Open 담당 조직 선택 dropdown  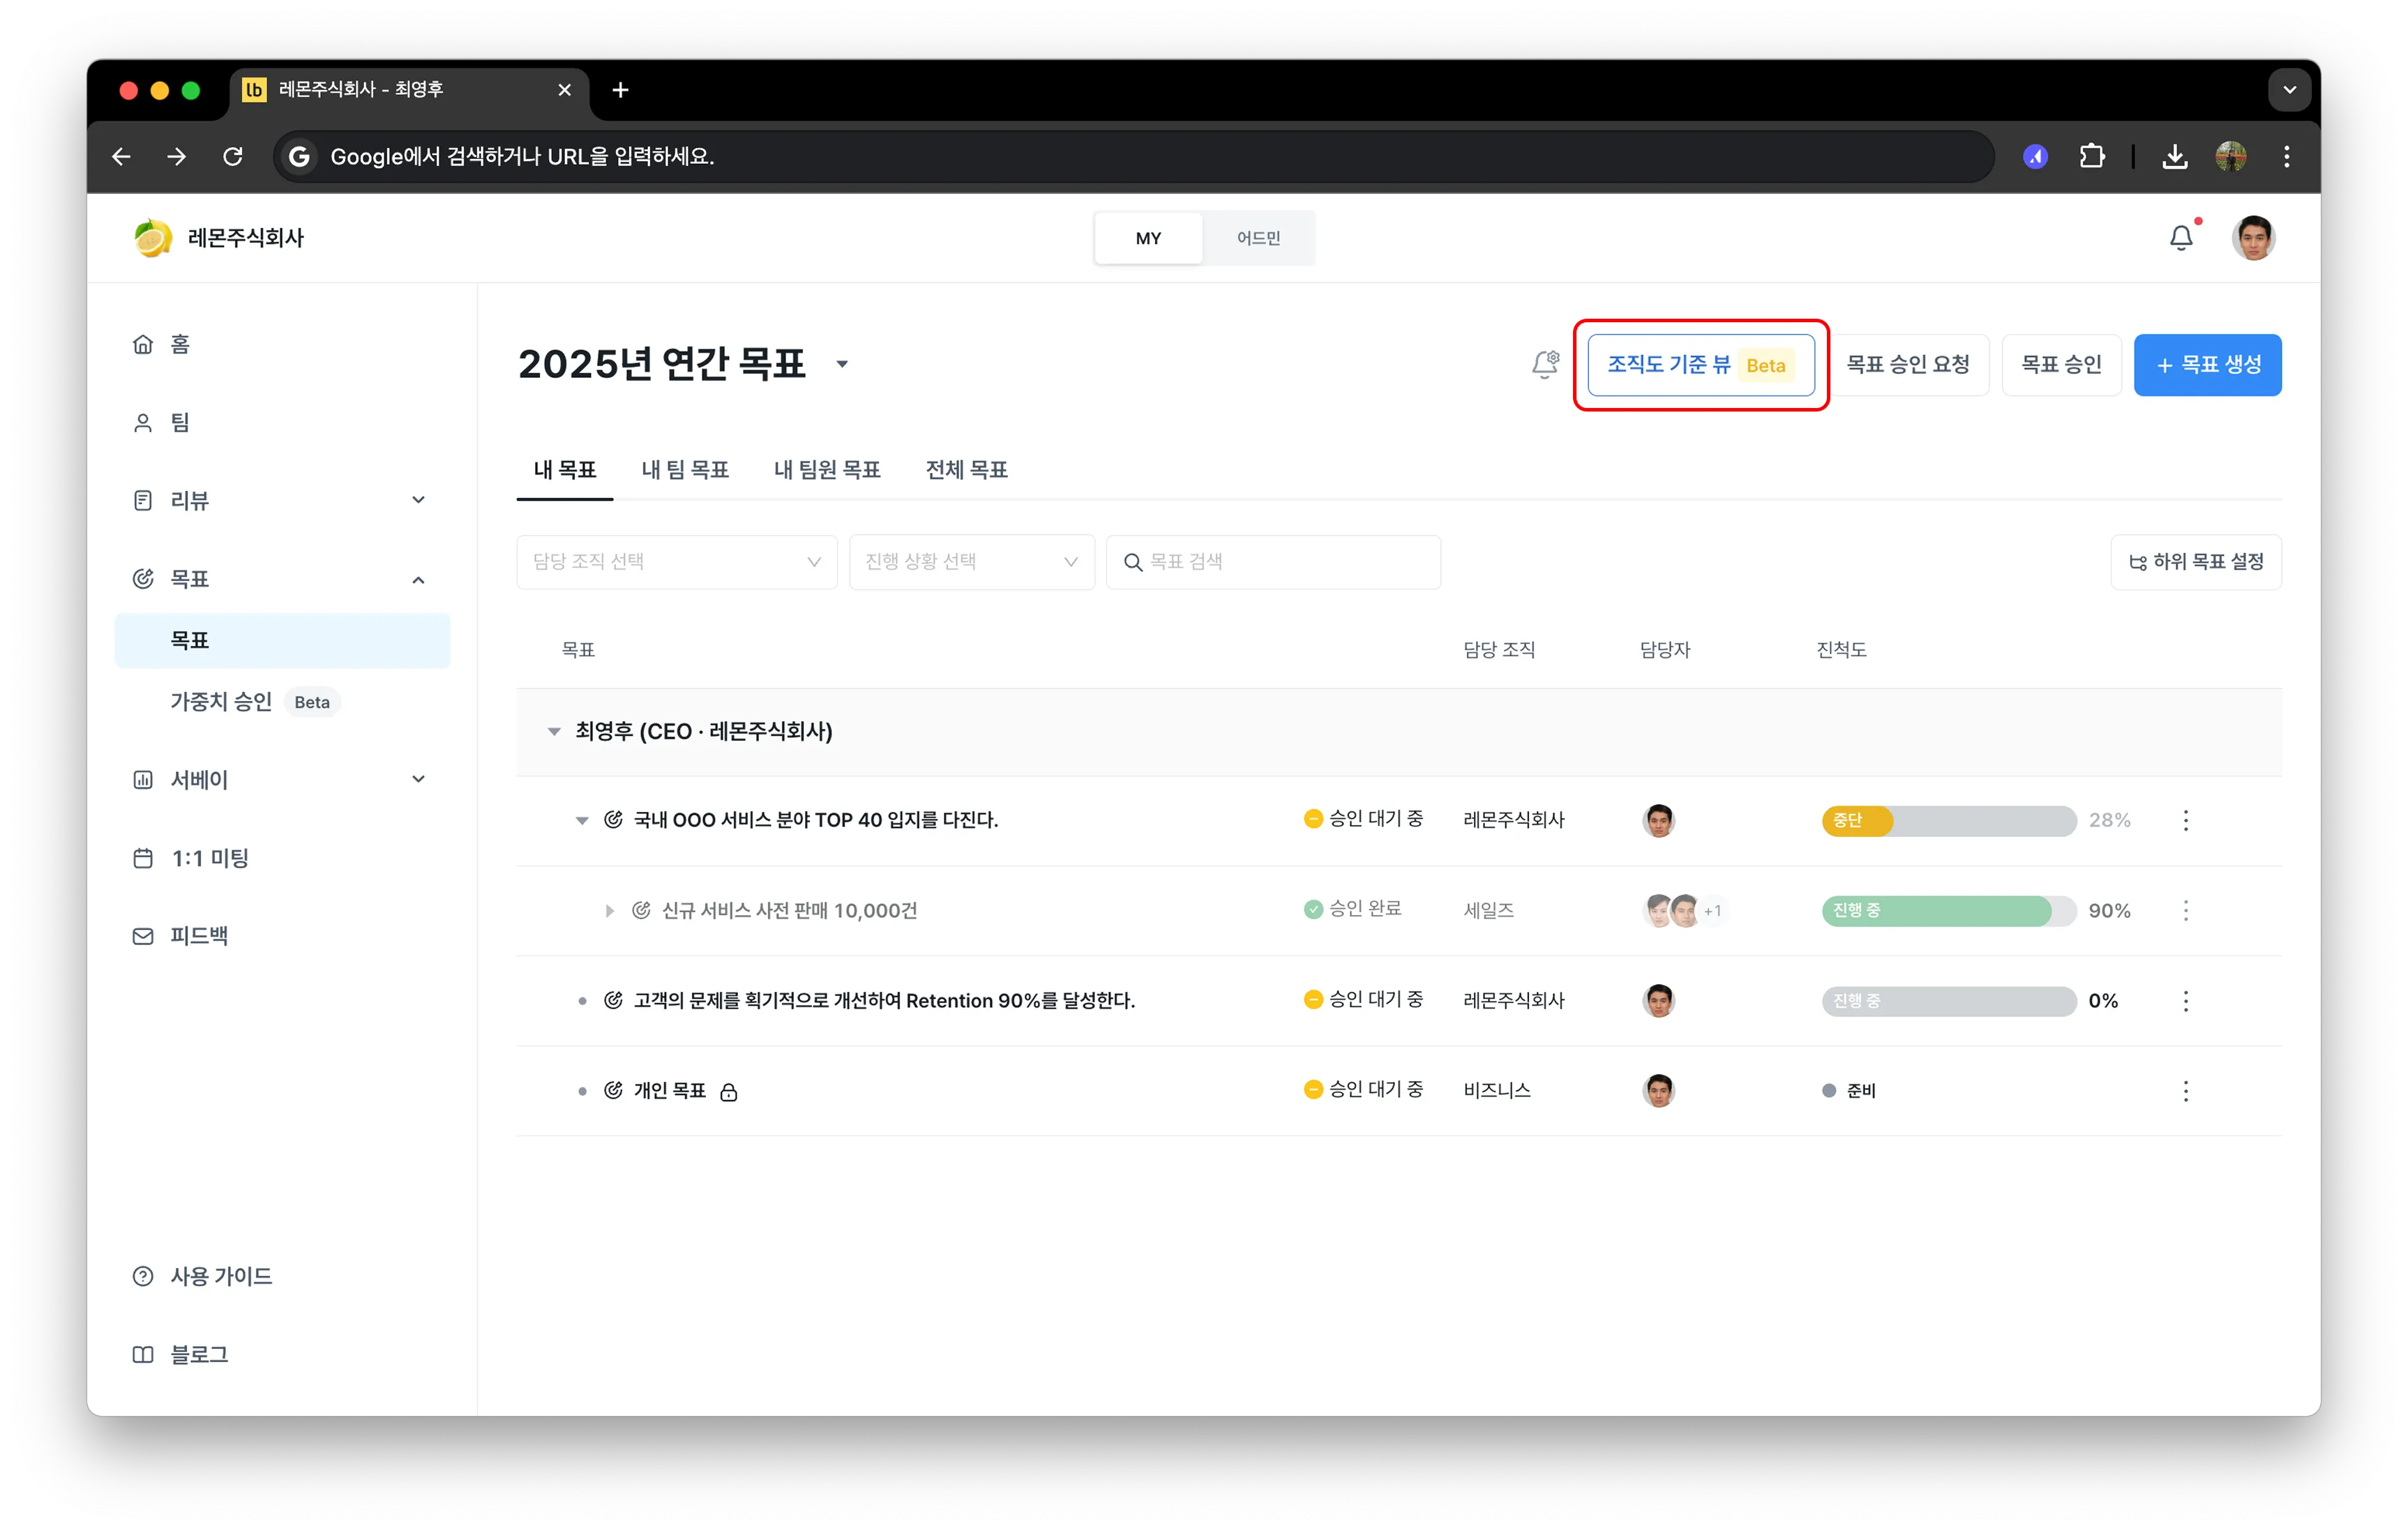click(677, 562)
